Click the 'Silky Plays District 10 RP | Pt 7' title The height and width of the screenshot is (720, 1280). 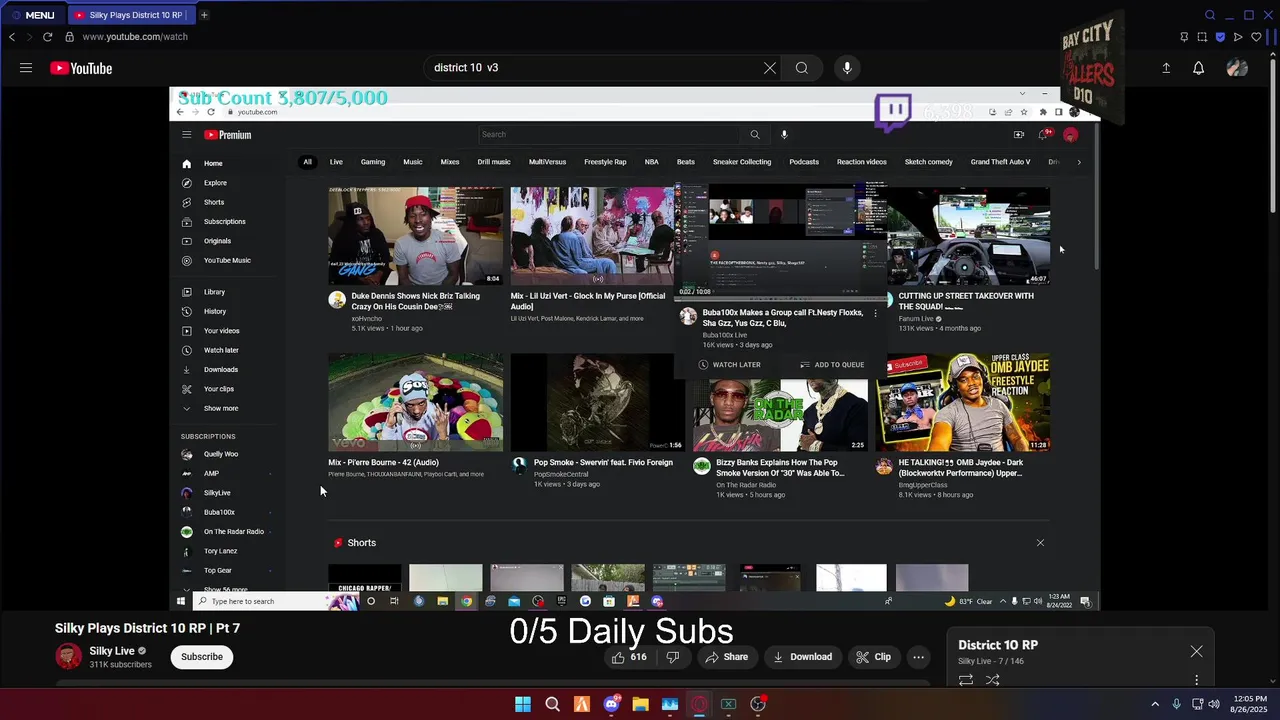coord(147,628)
